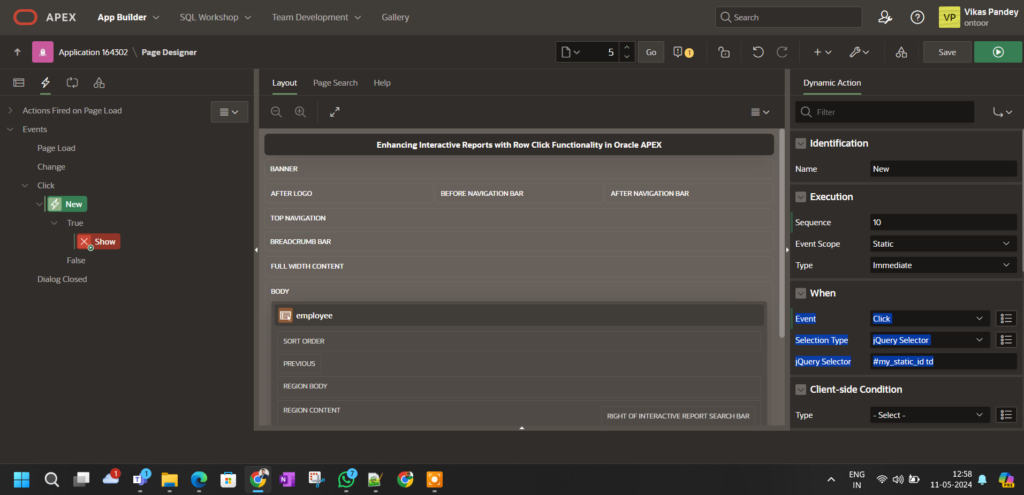Open the Help question mark icon

pos(917,17)
